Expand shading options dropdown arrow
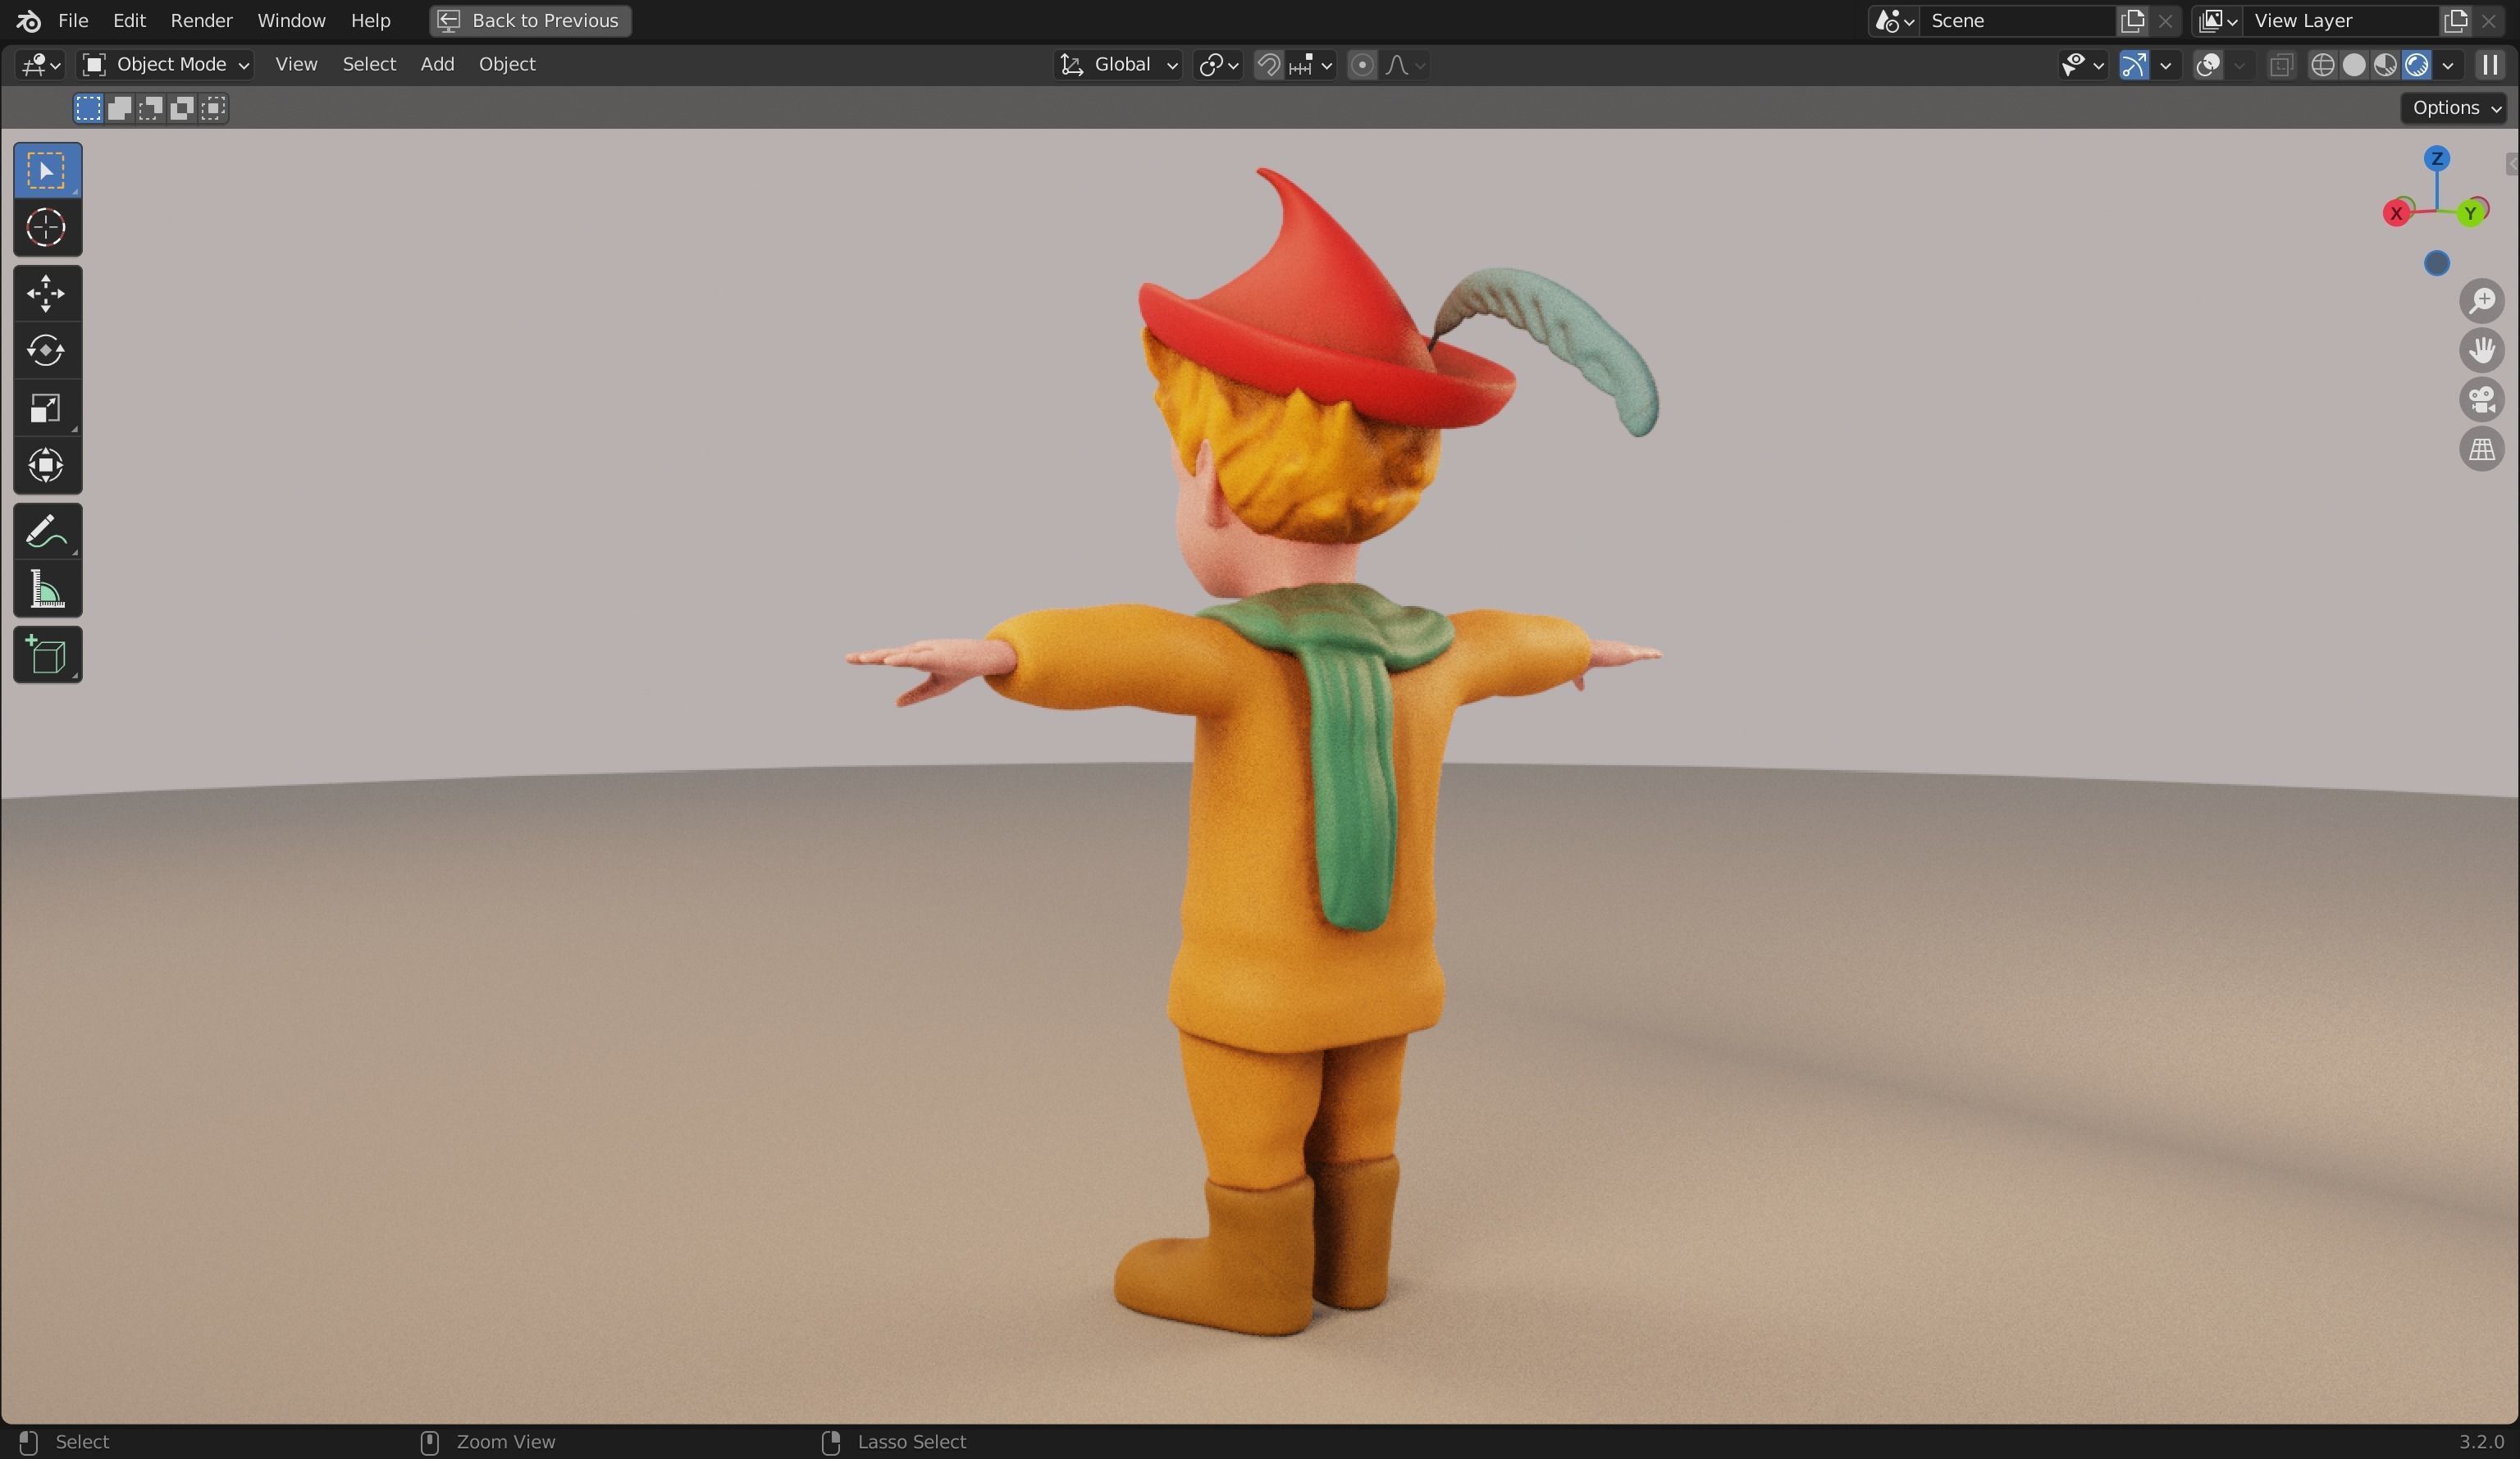 (x=2448, y=65)
